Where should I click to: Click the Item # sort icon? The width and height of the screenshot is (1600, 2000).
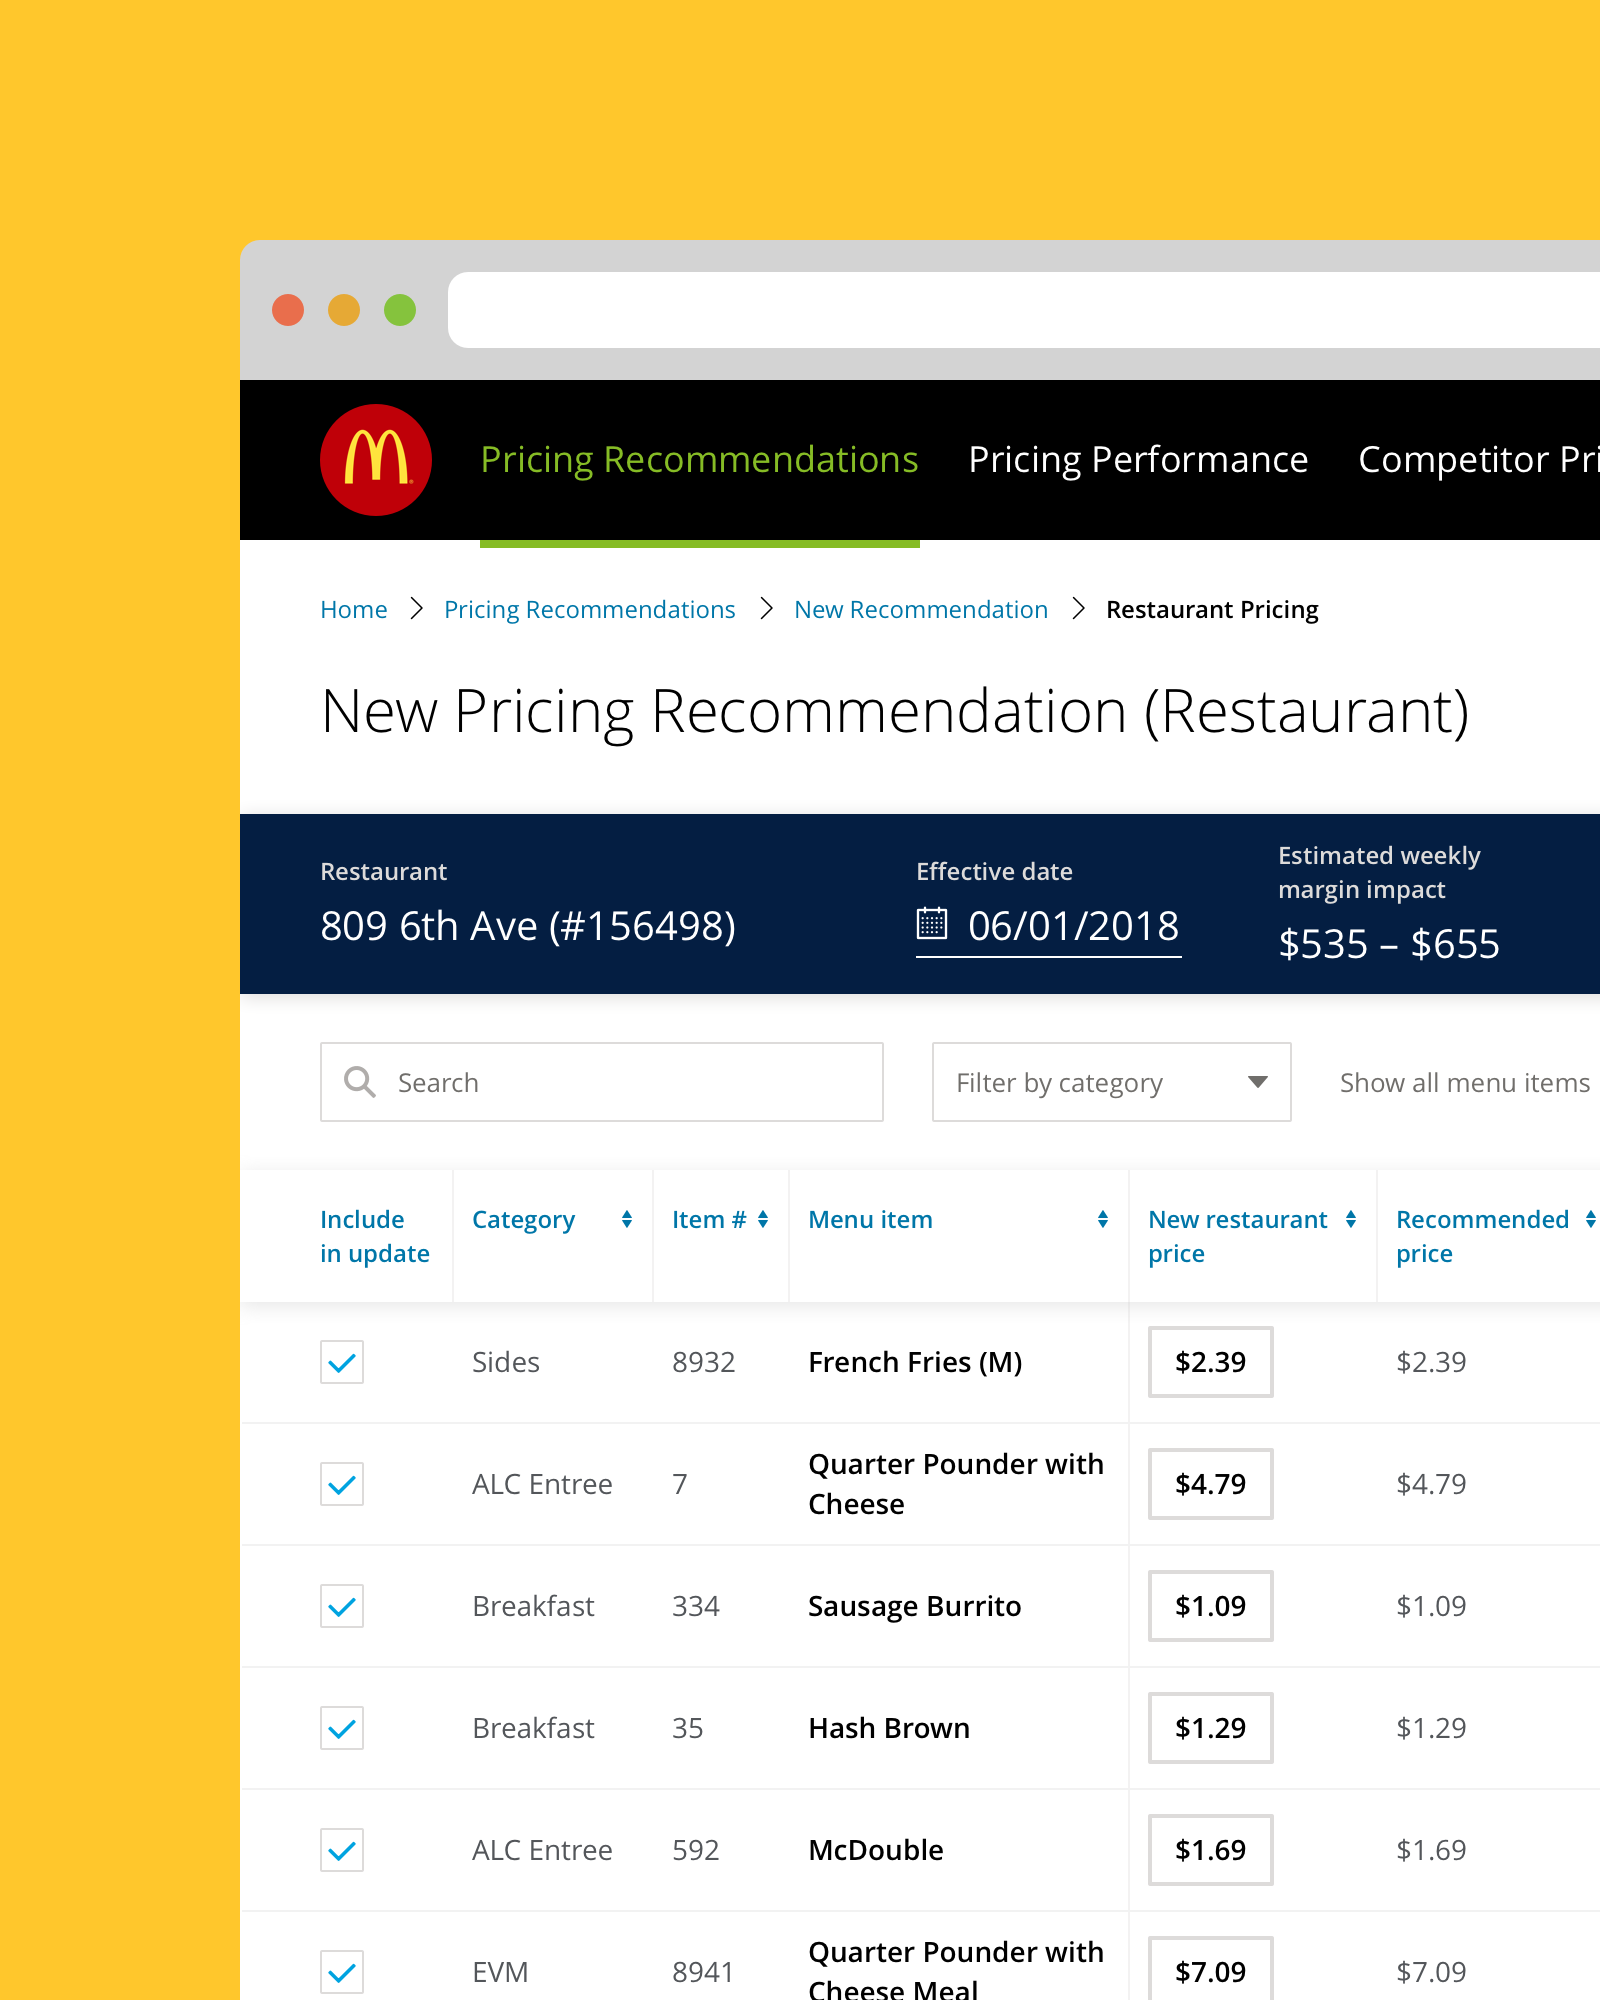click(x=762, y=1219)
